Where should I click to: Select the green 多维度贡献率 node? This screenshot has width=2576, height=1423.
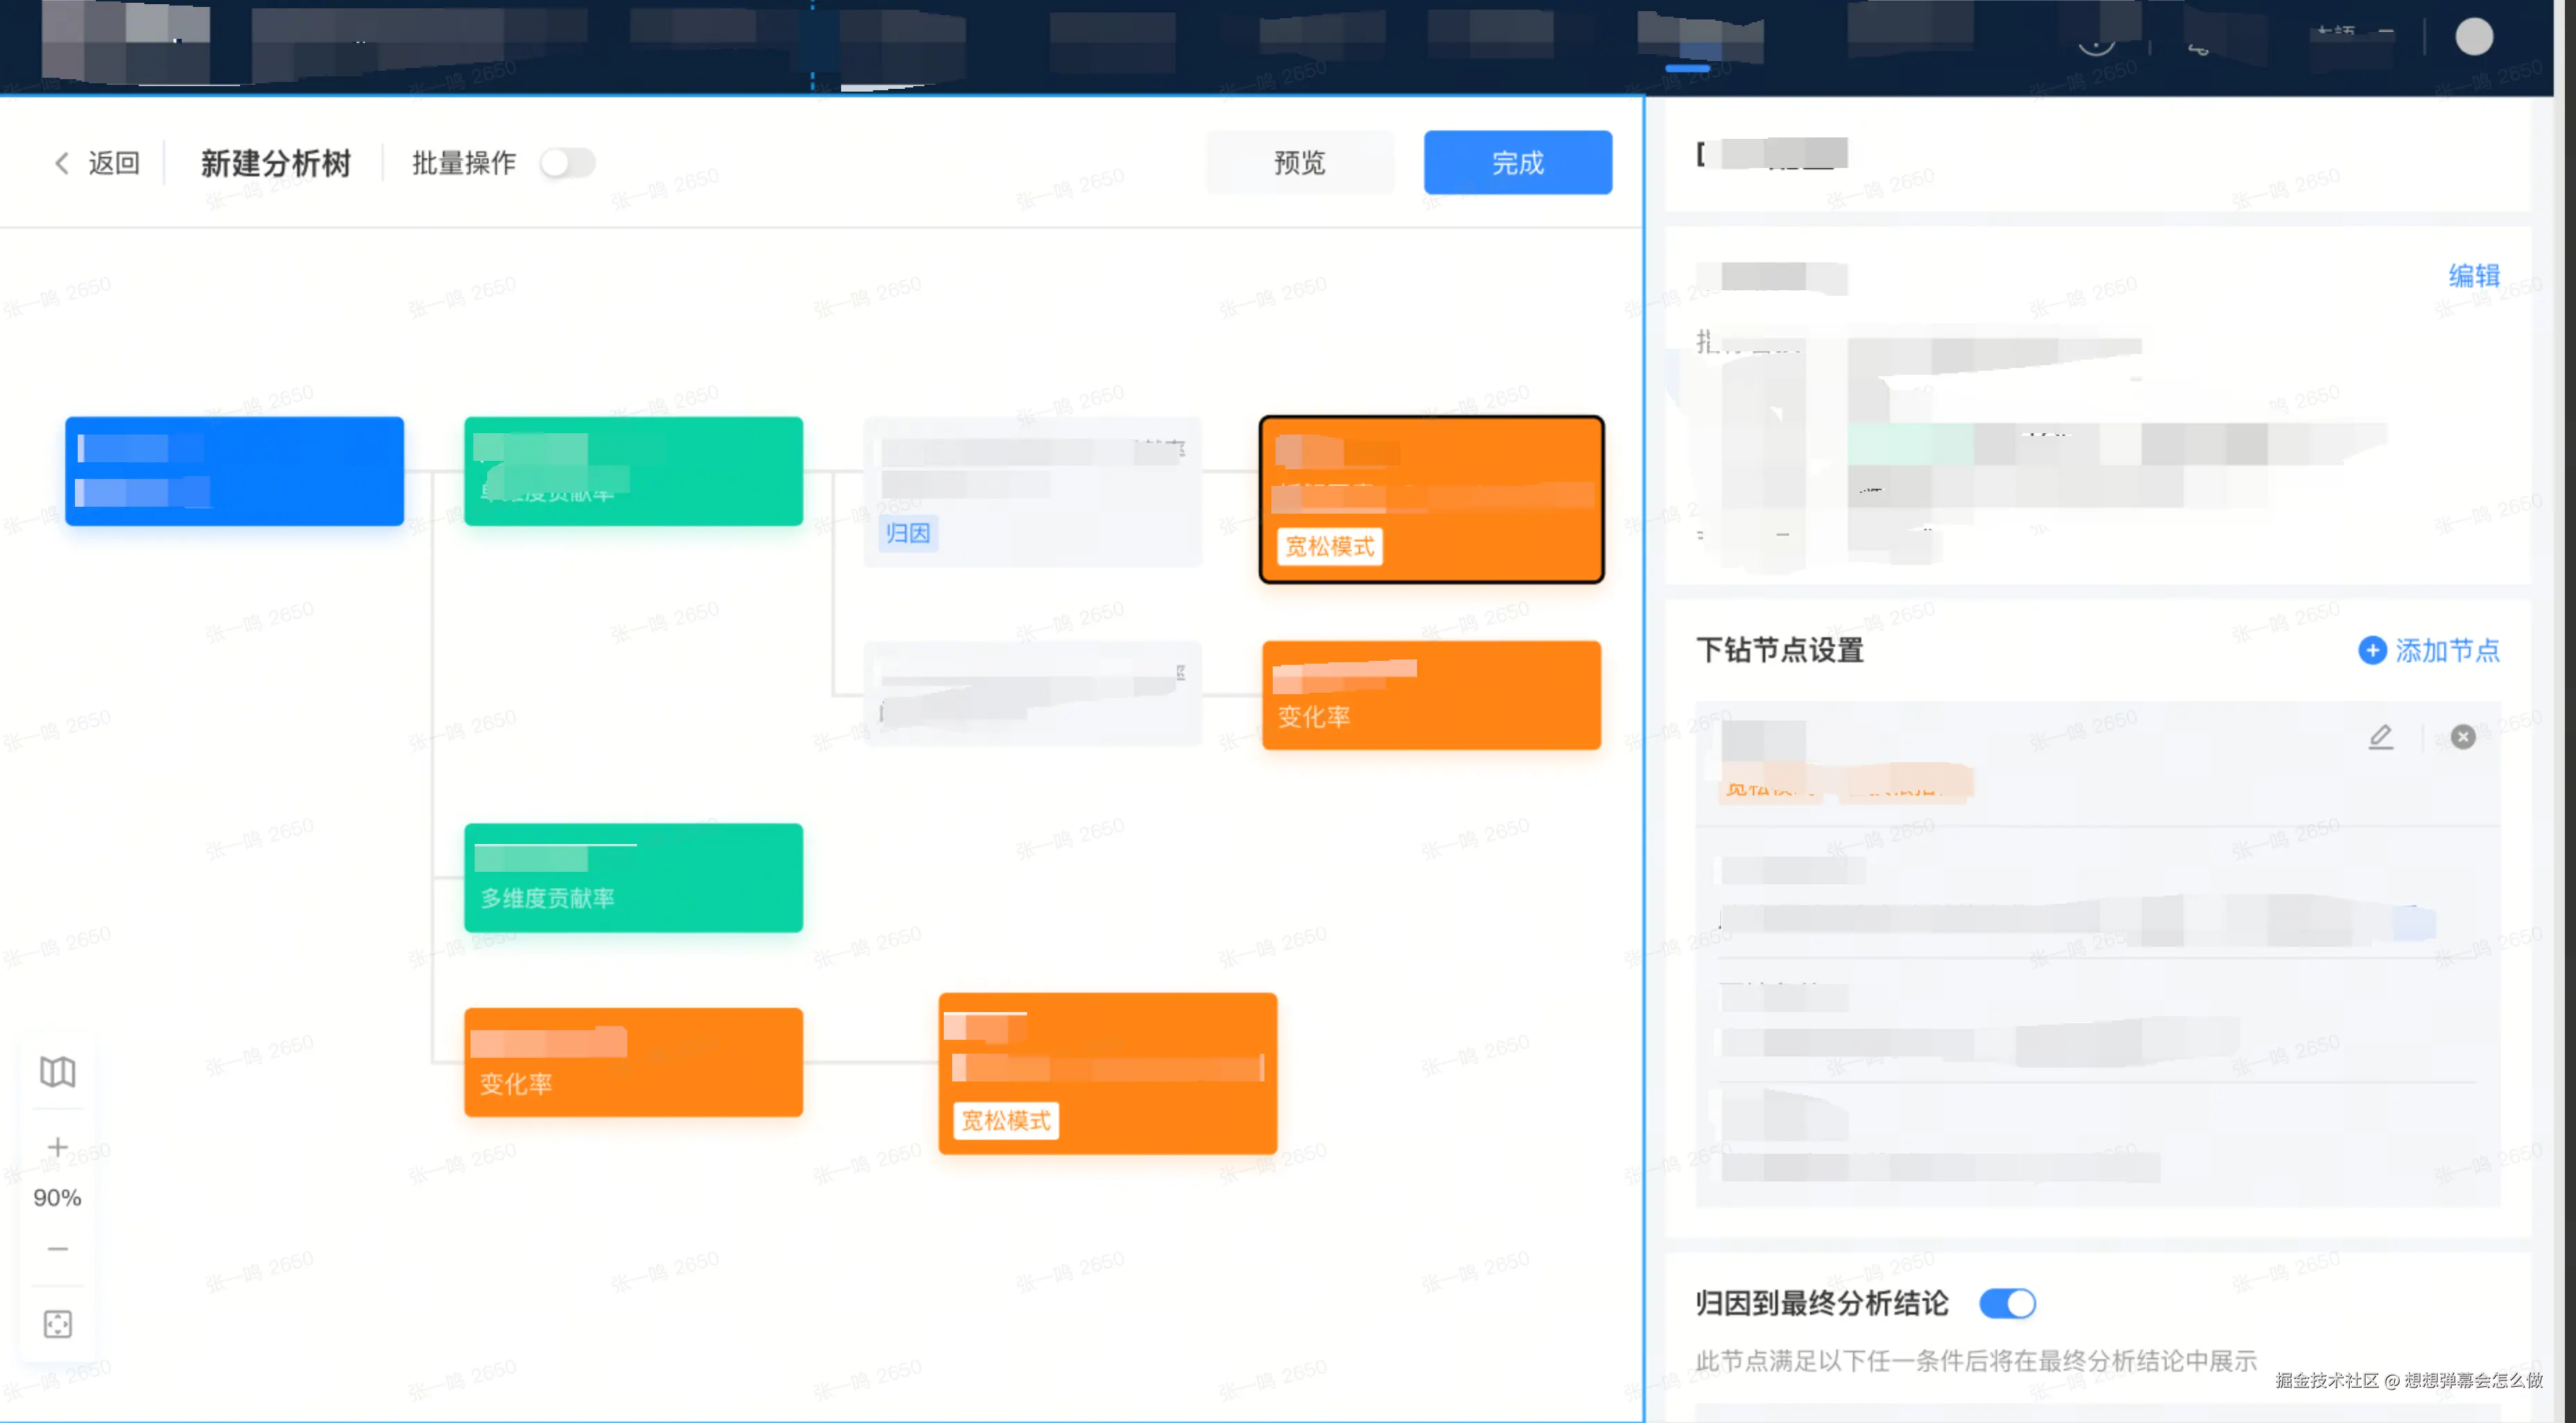(x=633, y=878)
